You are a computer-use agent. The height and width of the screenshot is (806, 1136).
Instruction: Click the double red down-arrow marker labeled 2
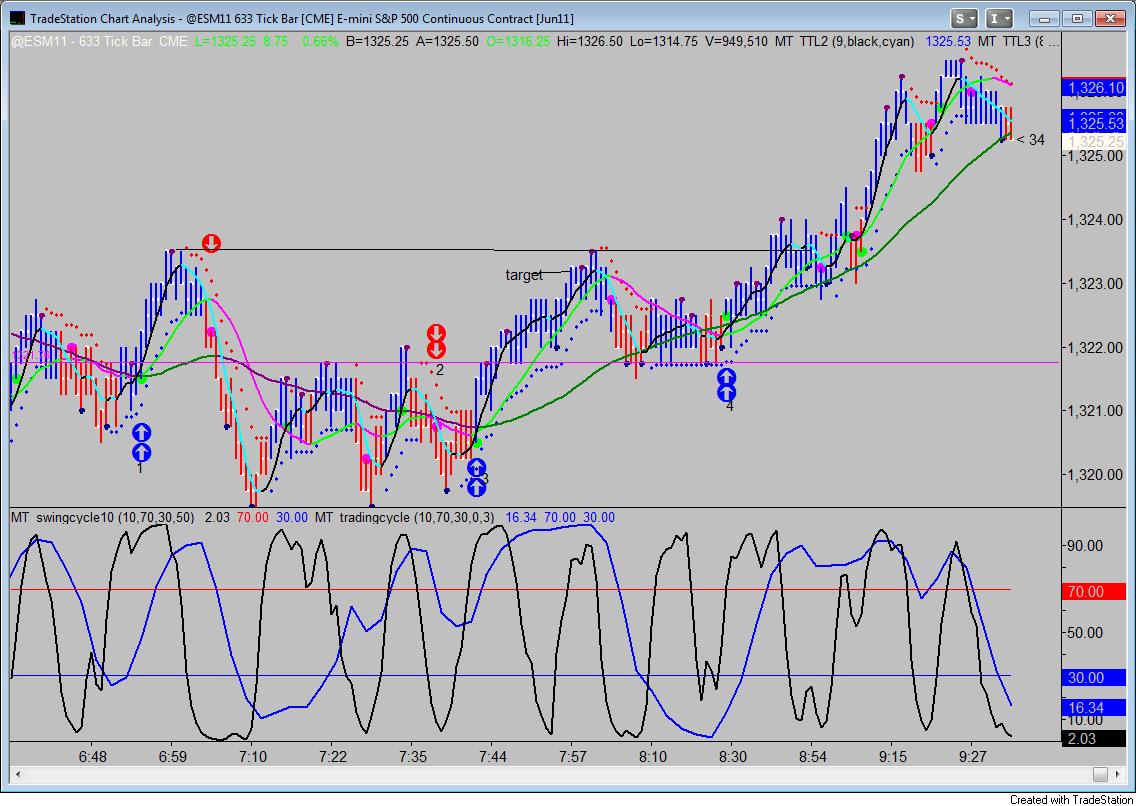click(436, 342)
